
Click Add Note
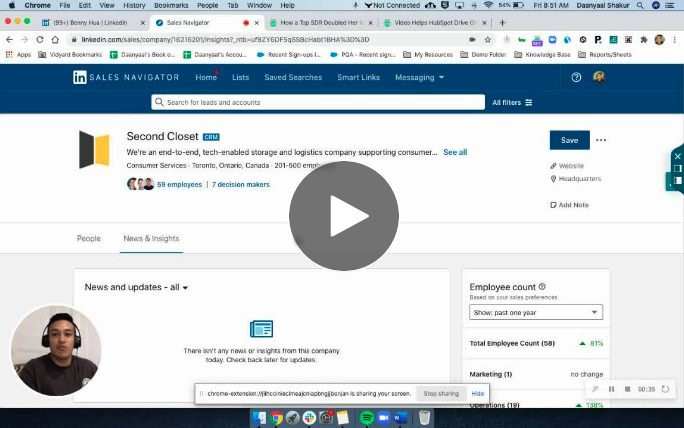coord(569,205)
